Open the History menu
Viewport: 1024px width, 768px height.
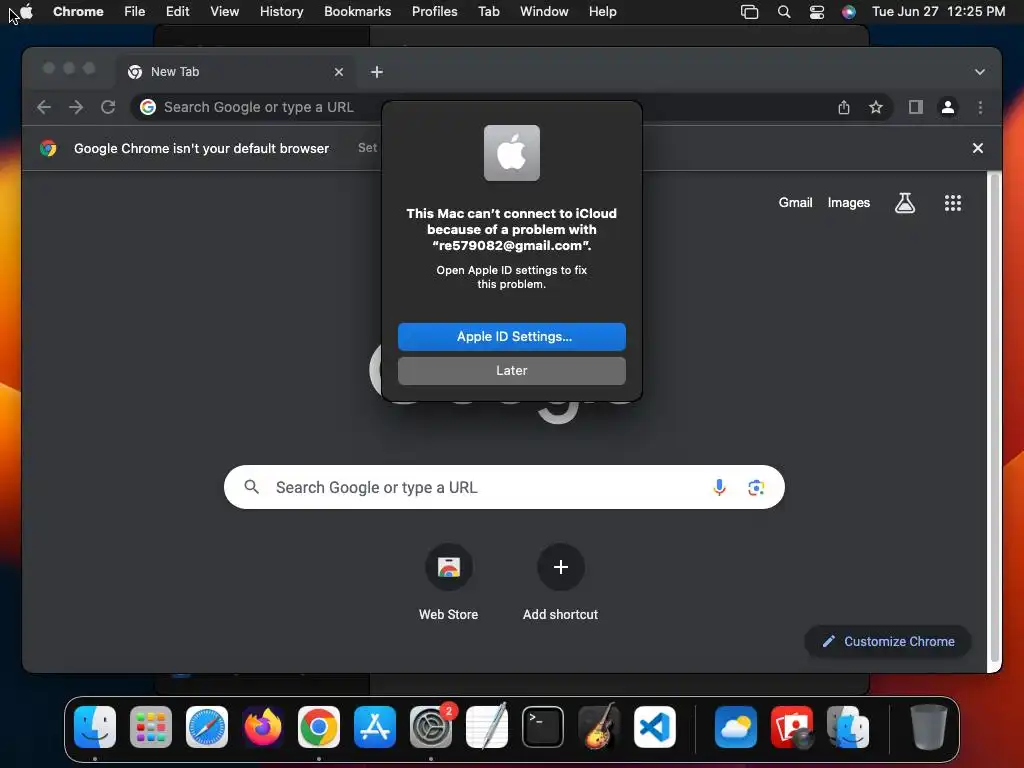click(x=281, y=11)
